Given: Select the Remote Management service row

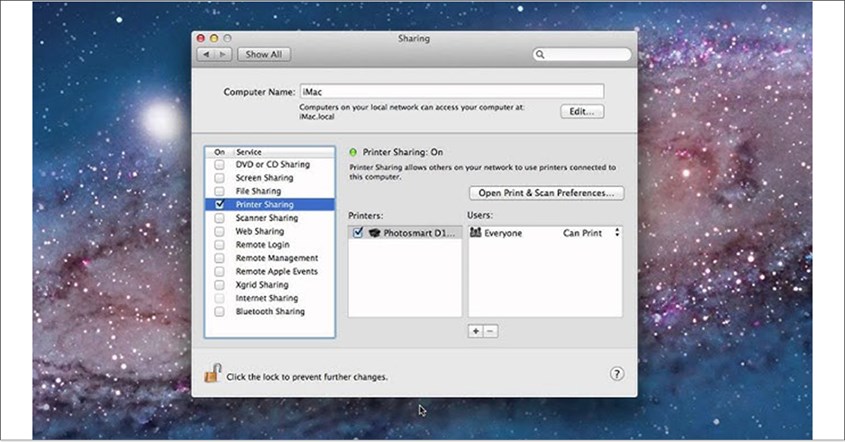Looking at the screenshot, I should pos(270,258).
